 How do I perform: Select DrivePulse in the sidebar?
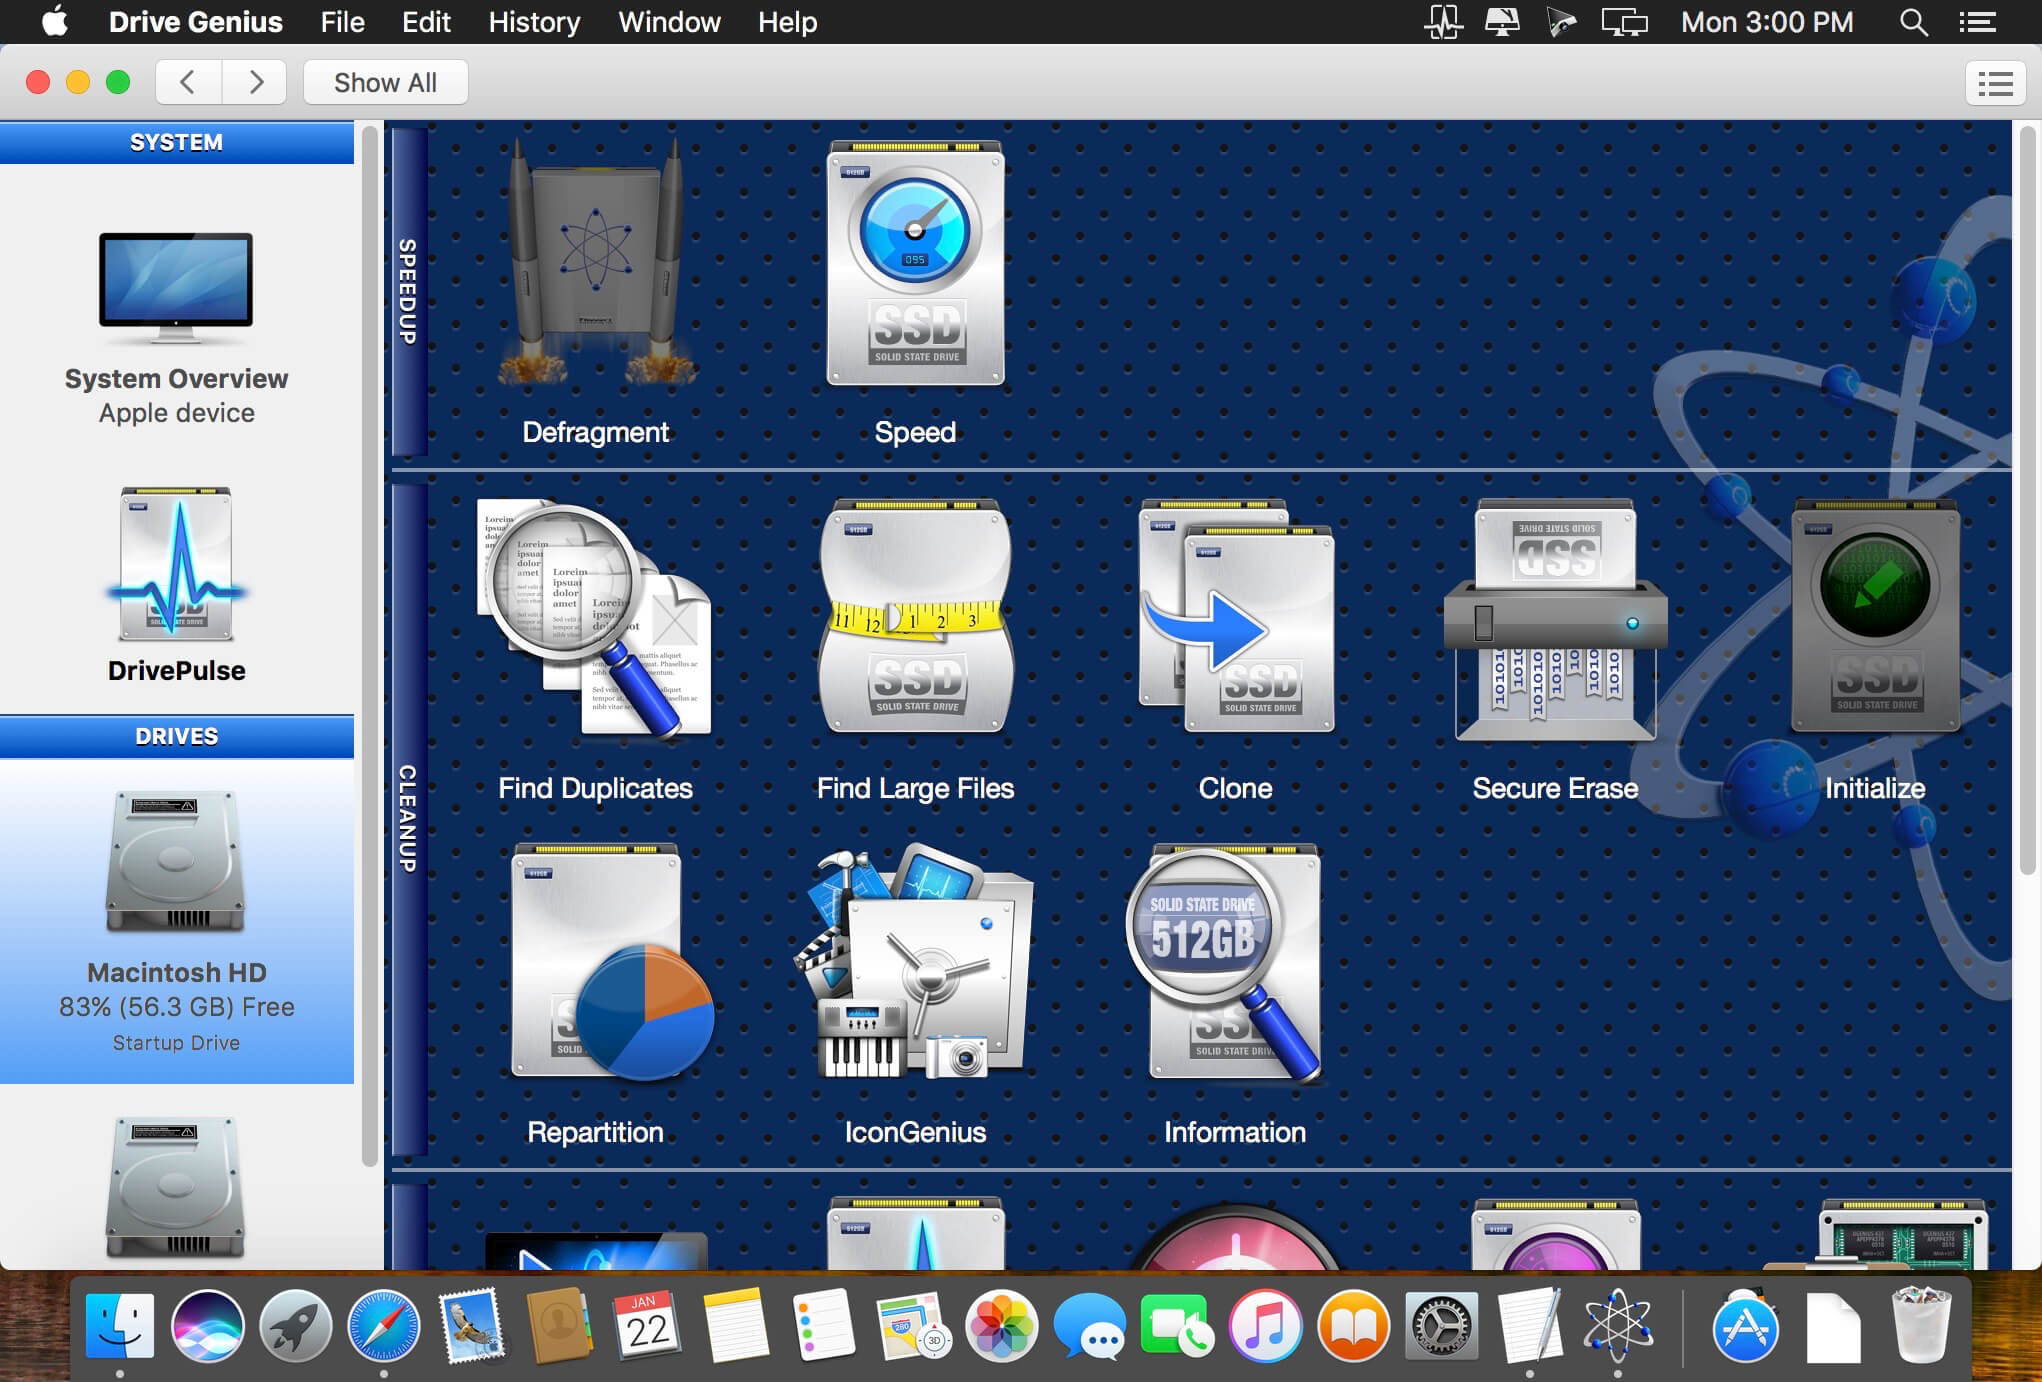click(177, 585)
